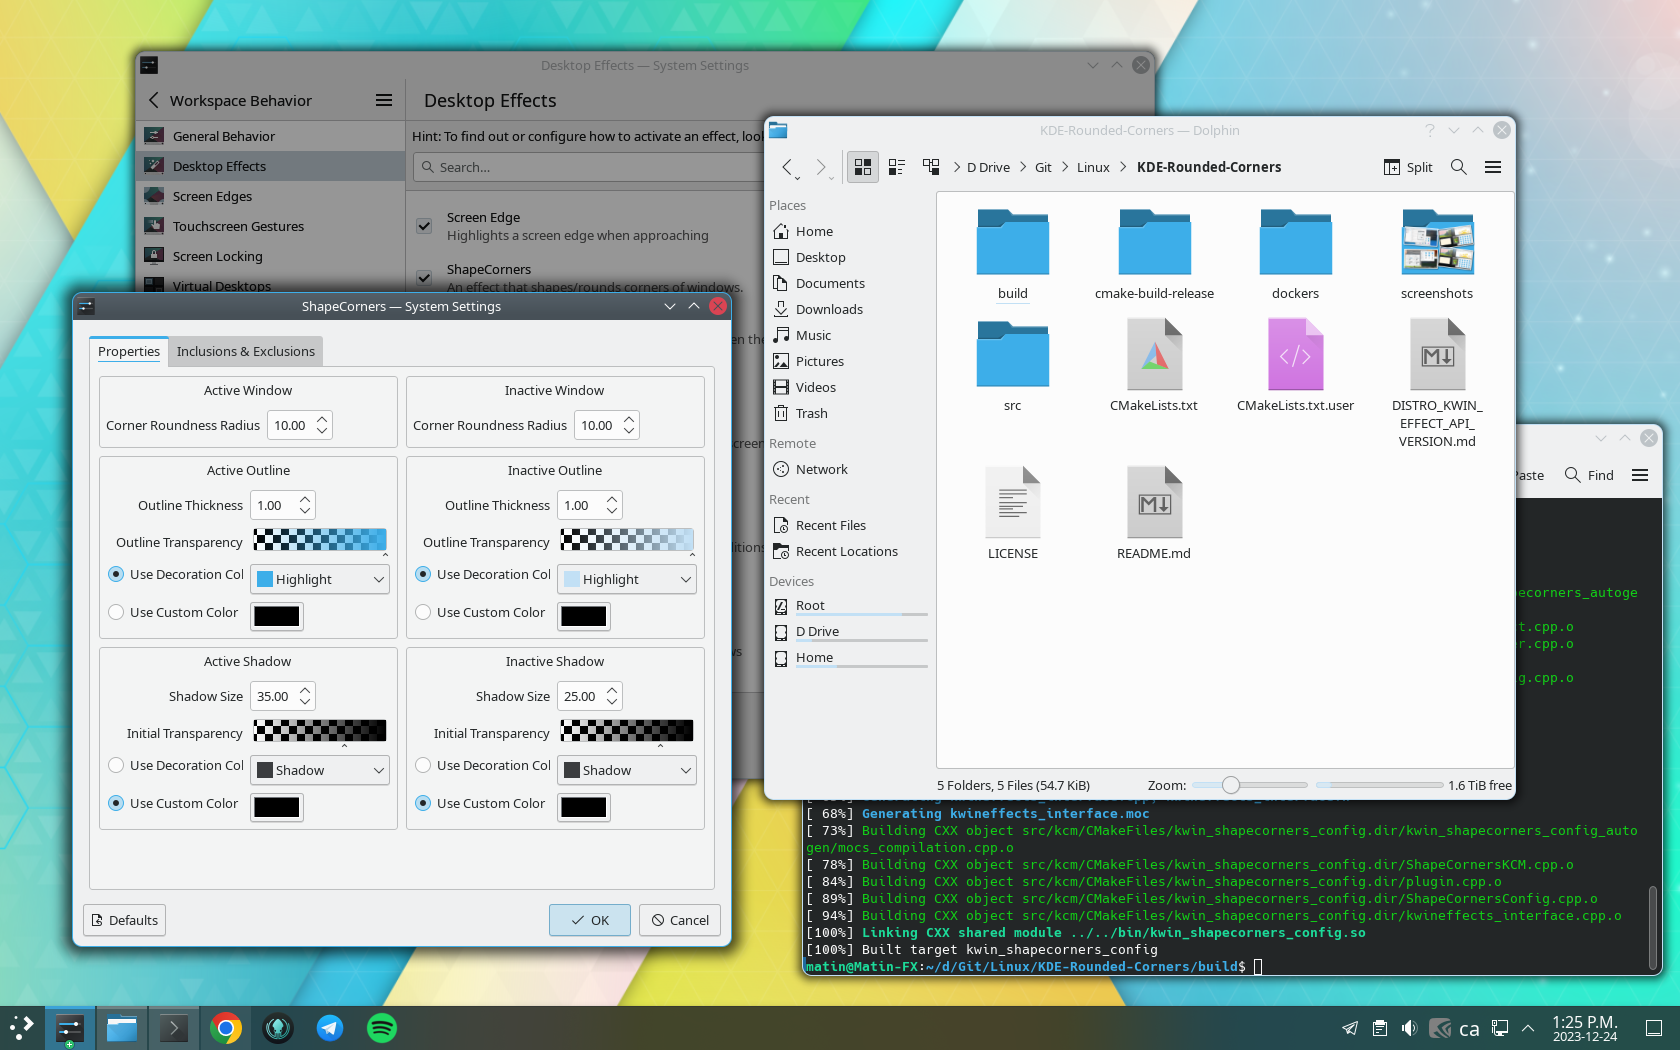Screen dimensions: 1680x1050
Task: Go back in Dolphin navigation
Action: (787, 167)
